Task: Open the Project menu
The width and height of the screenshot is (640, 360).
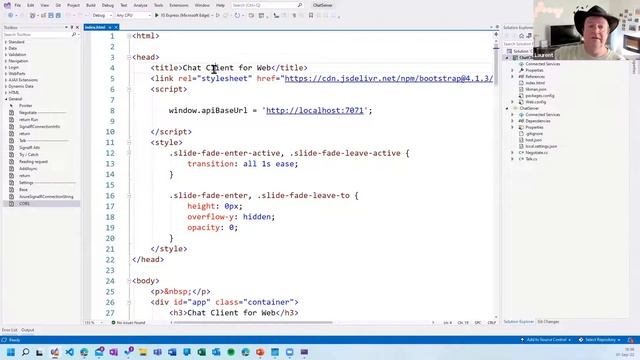Action: (73, 5)
